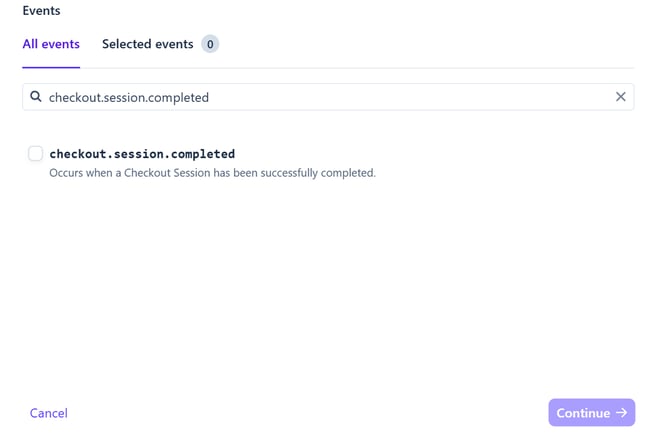670x444 pixels.
Task: Click the divider line below the tabs
Action: tap(400, 68)
